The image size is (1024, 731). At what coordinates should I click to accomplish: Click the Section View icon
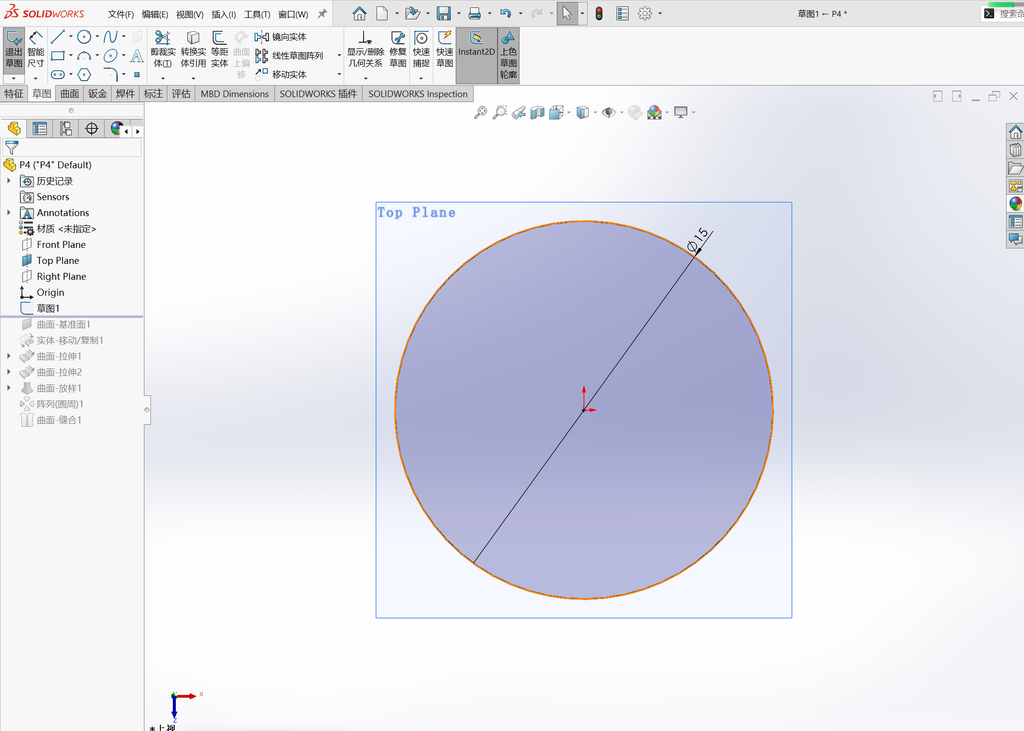pyautogui.click(x=537, y=112)
